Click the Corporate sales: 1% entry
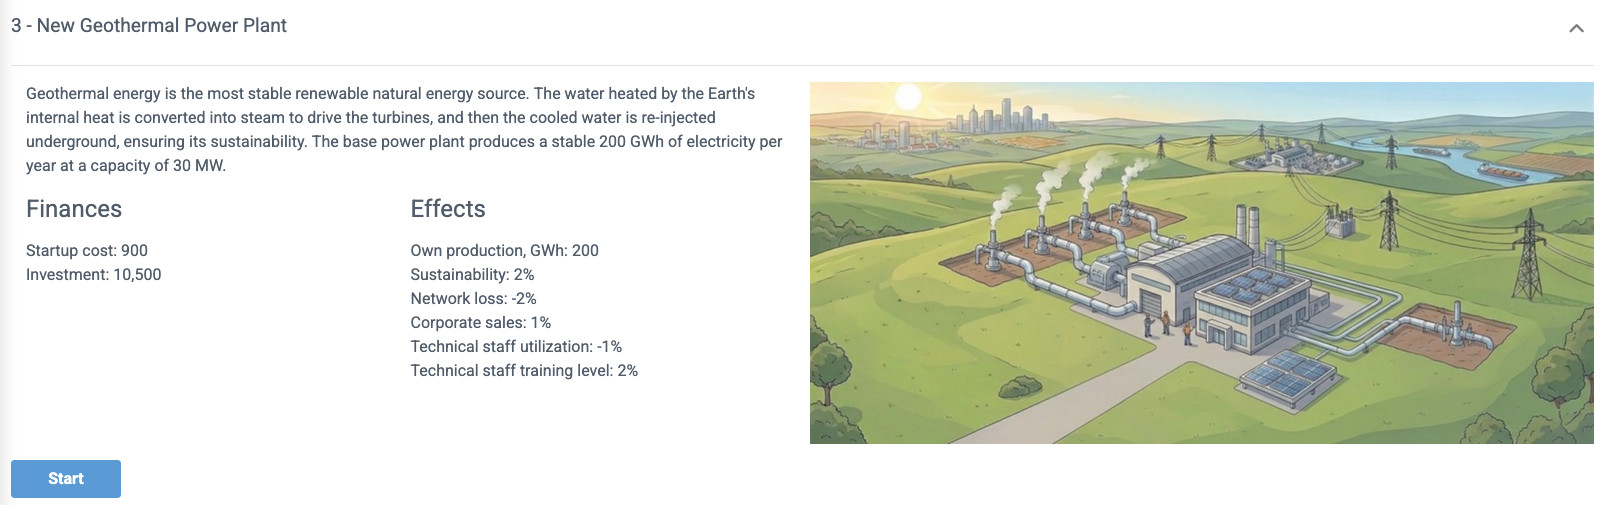 [481, 323]
